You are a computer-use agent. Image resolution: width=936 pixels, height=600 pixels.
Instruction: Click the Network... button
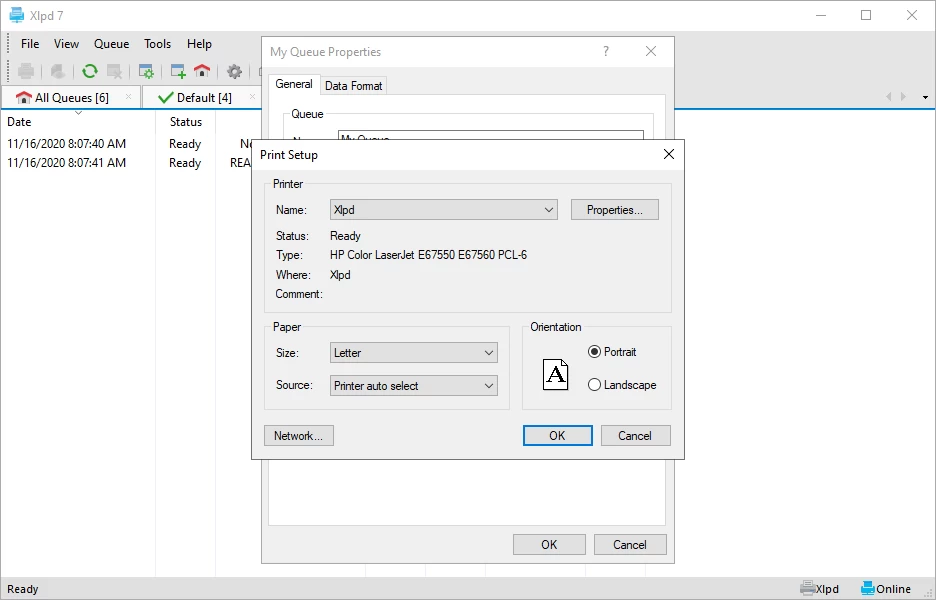click(x=298, y=436)
